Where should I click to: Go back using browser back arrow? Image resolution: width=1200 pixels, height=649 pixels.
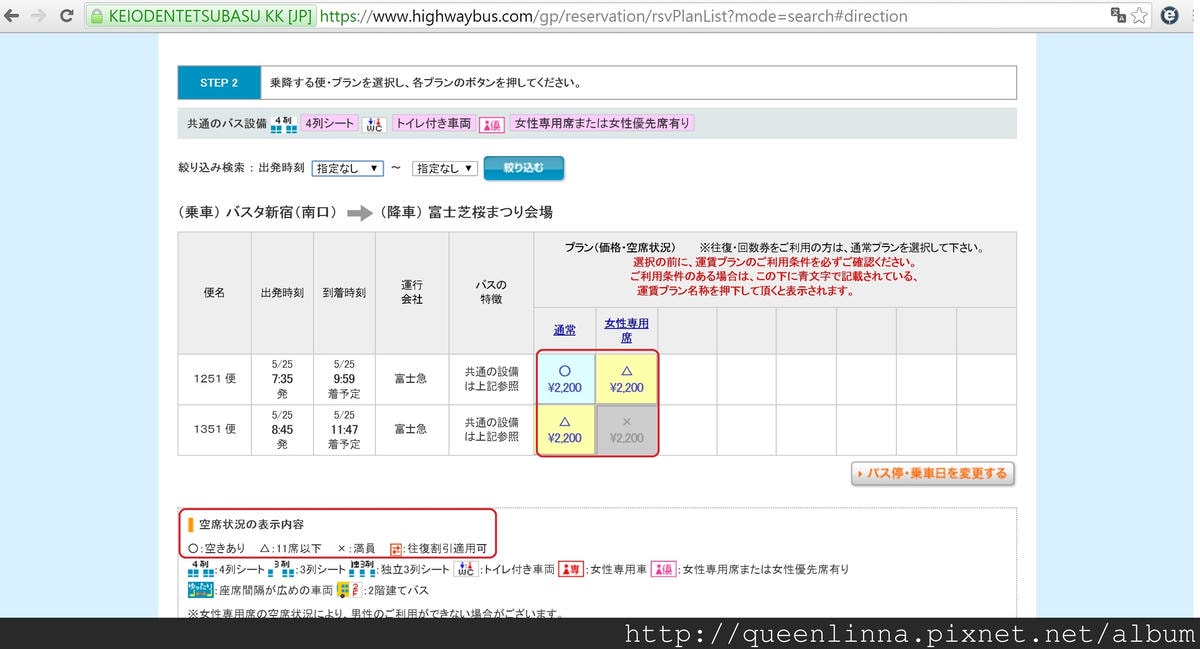click(13, 16)
